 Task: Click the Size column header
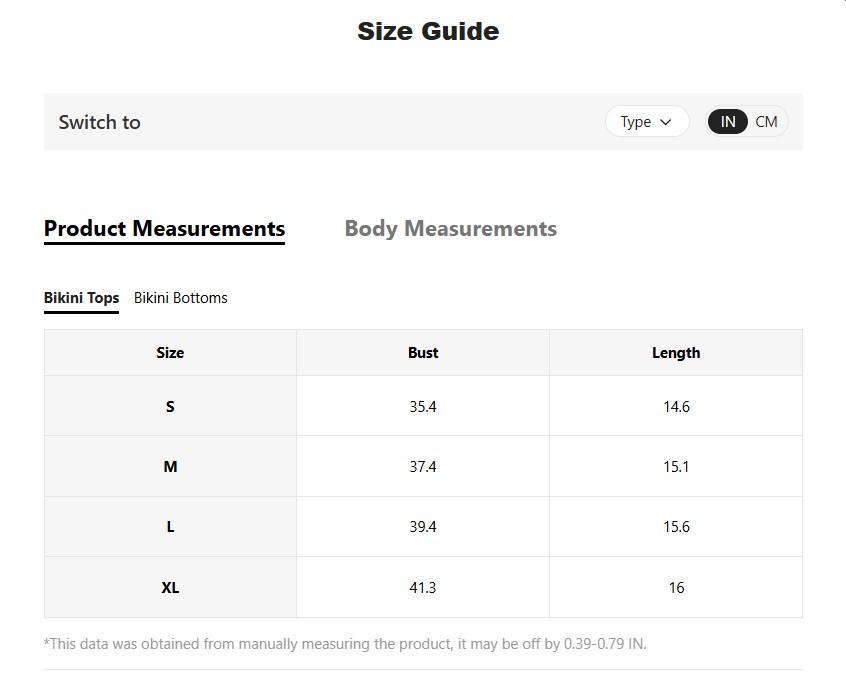(170, 353)
